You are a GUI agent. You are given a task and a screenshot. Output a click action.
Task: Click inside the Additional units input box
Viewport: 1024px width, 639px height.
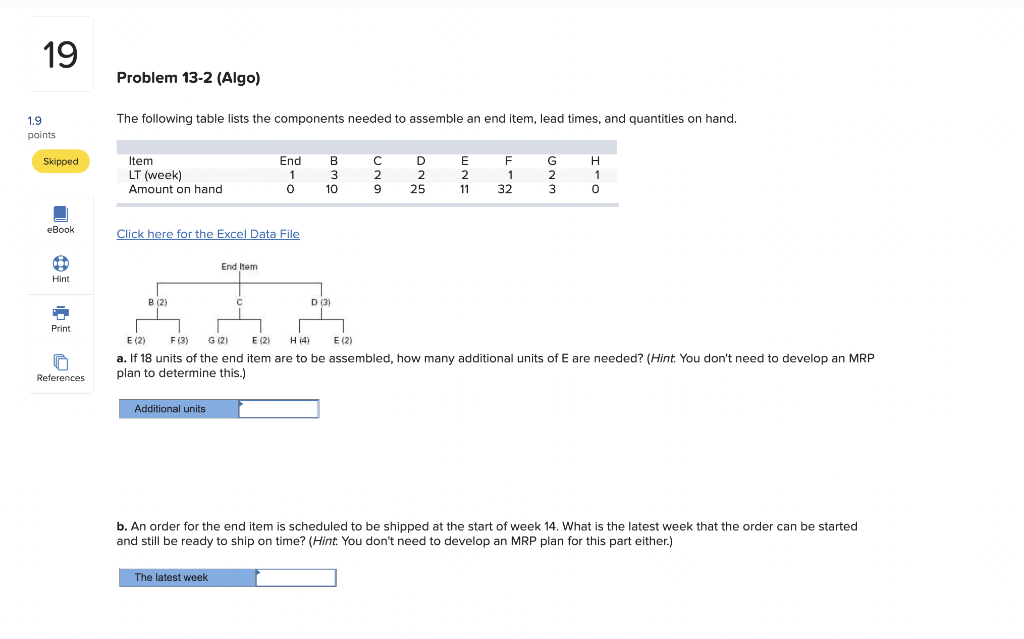coord(278,408)
